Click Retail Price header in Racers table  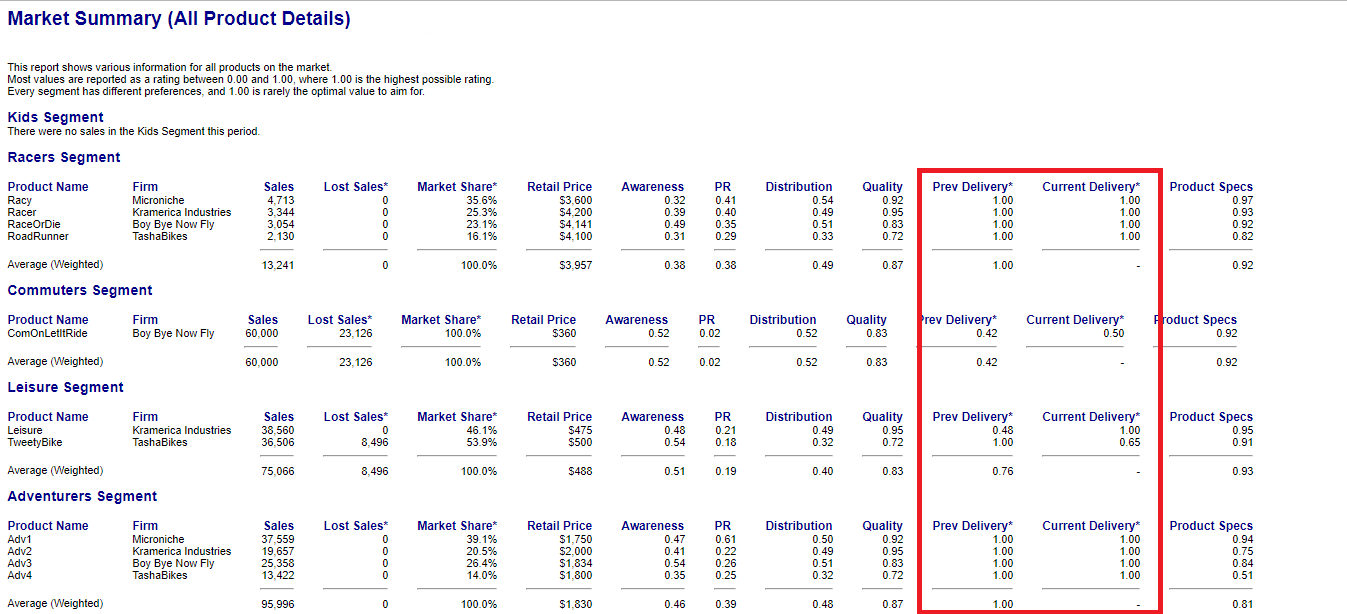point(559,187)
